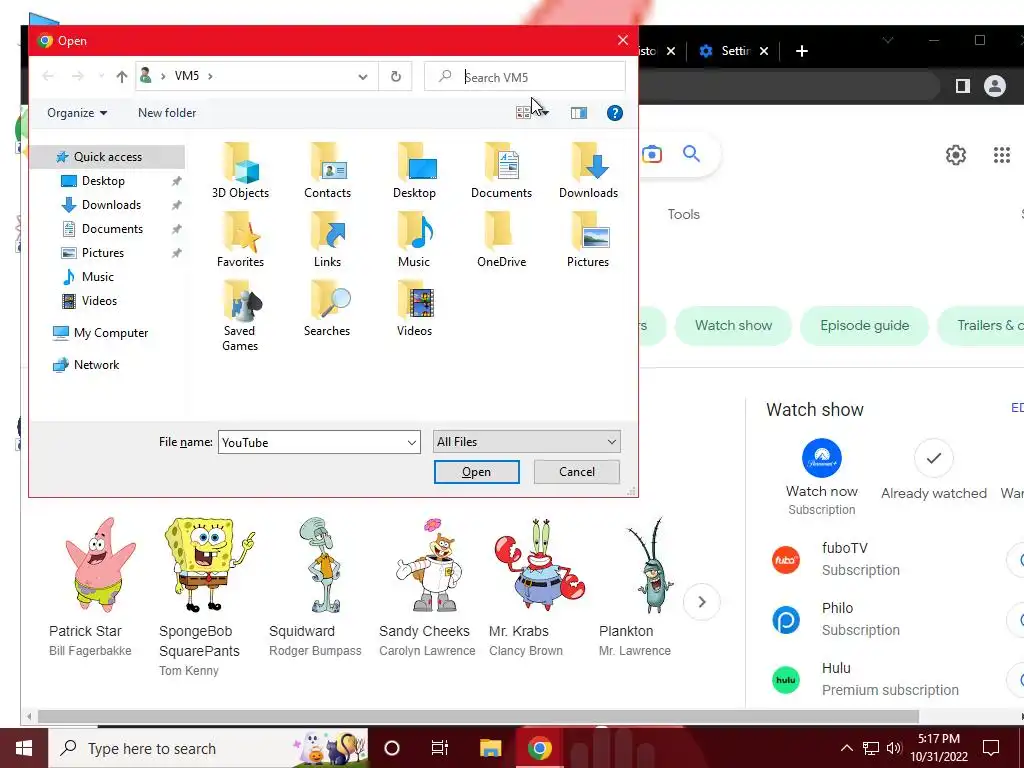Image resolution: width=1024 pixels, height=768 pixels.
Task: Open File Explorer from taskbar
Action: [x=490, y=748]
